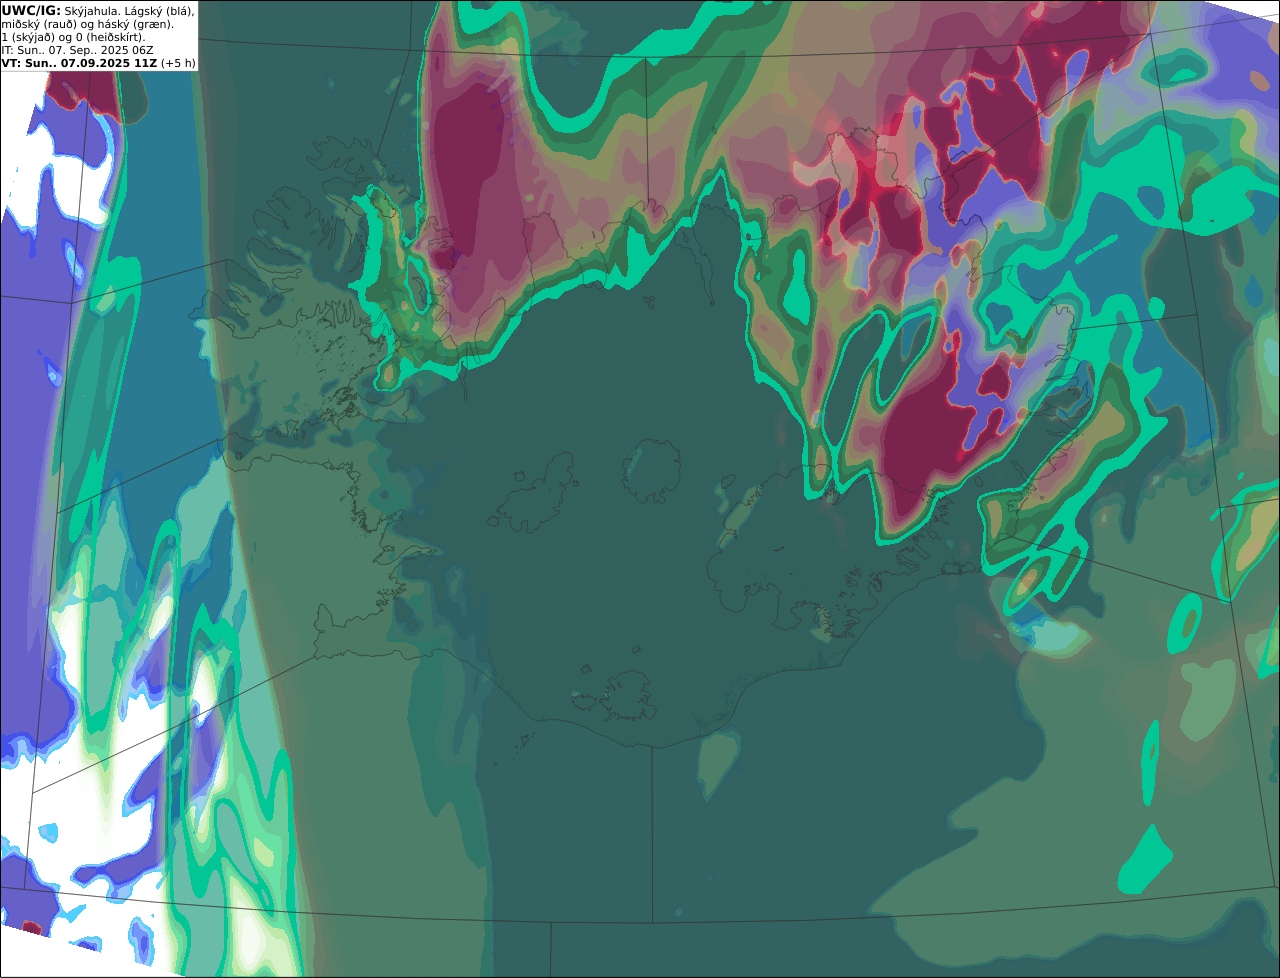The height and width of the screenshot is (978, 1280).
Task: Click the bold 'VT: Sun.. 07.09.2025 11Z' text
Action: click(79, 62)
